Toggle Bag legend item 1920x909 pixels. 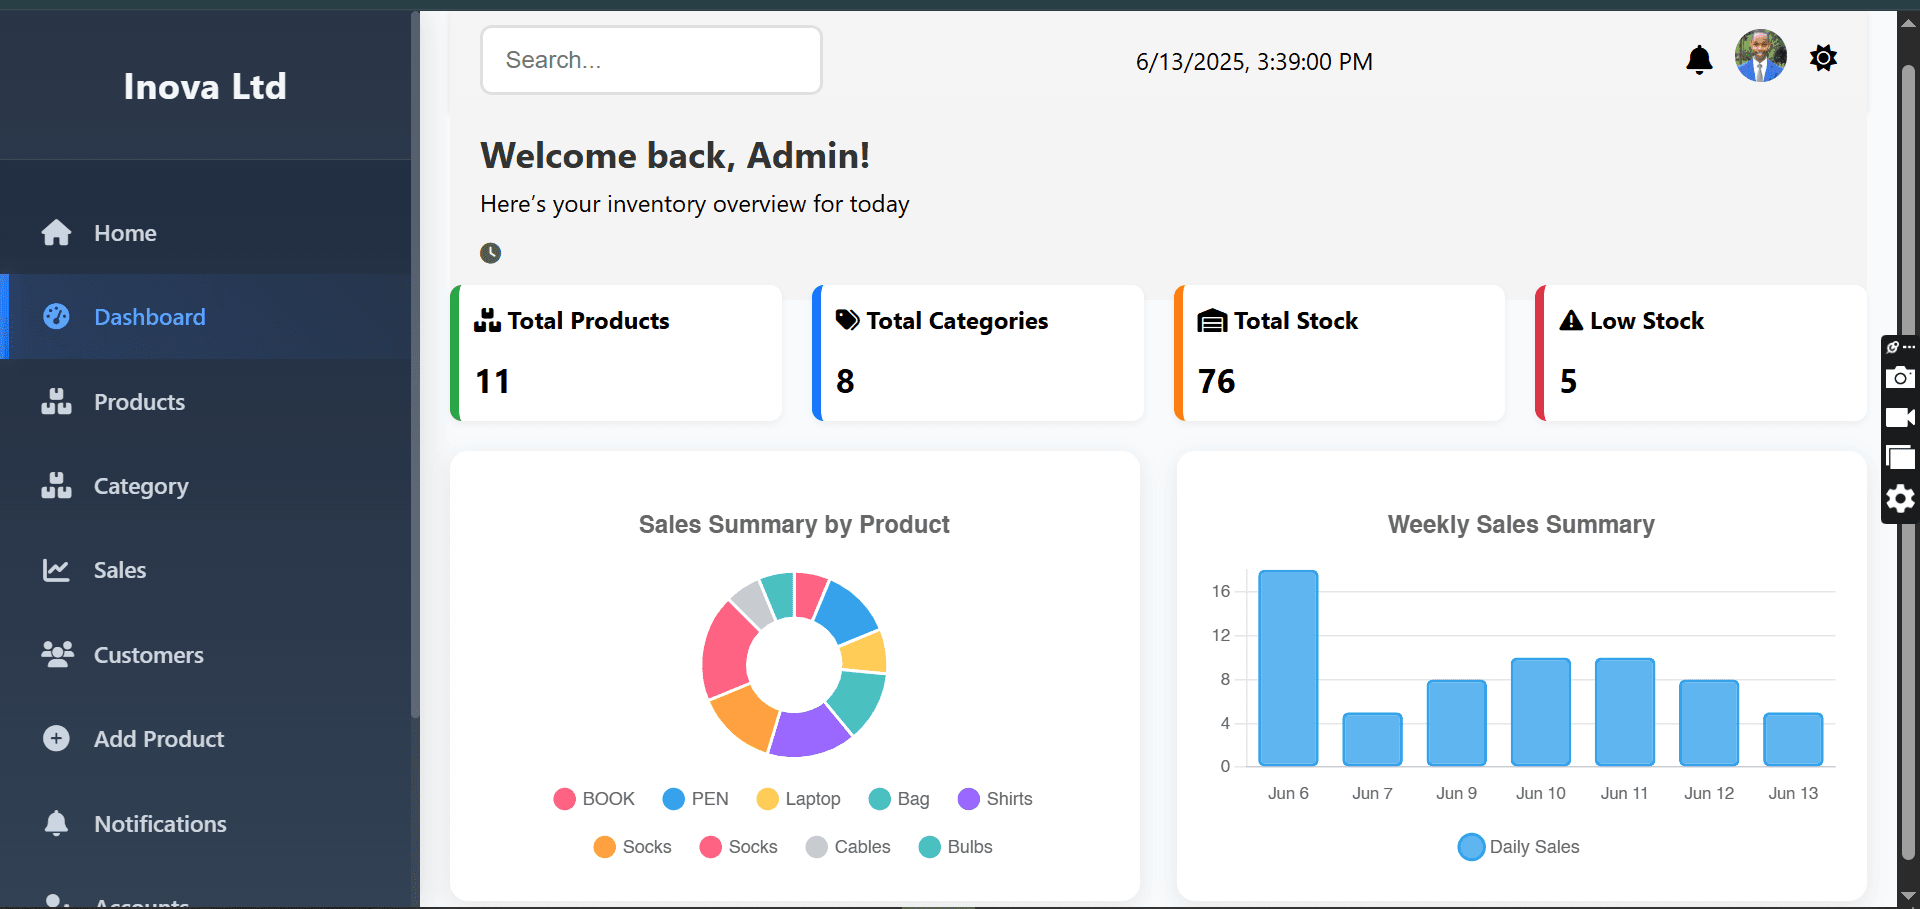pos(899,799)
